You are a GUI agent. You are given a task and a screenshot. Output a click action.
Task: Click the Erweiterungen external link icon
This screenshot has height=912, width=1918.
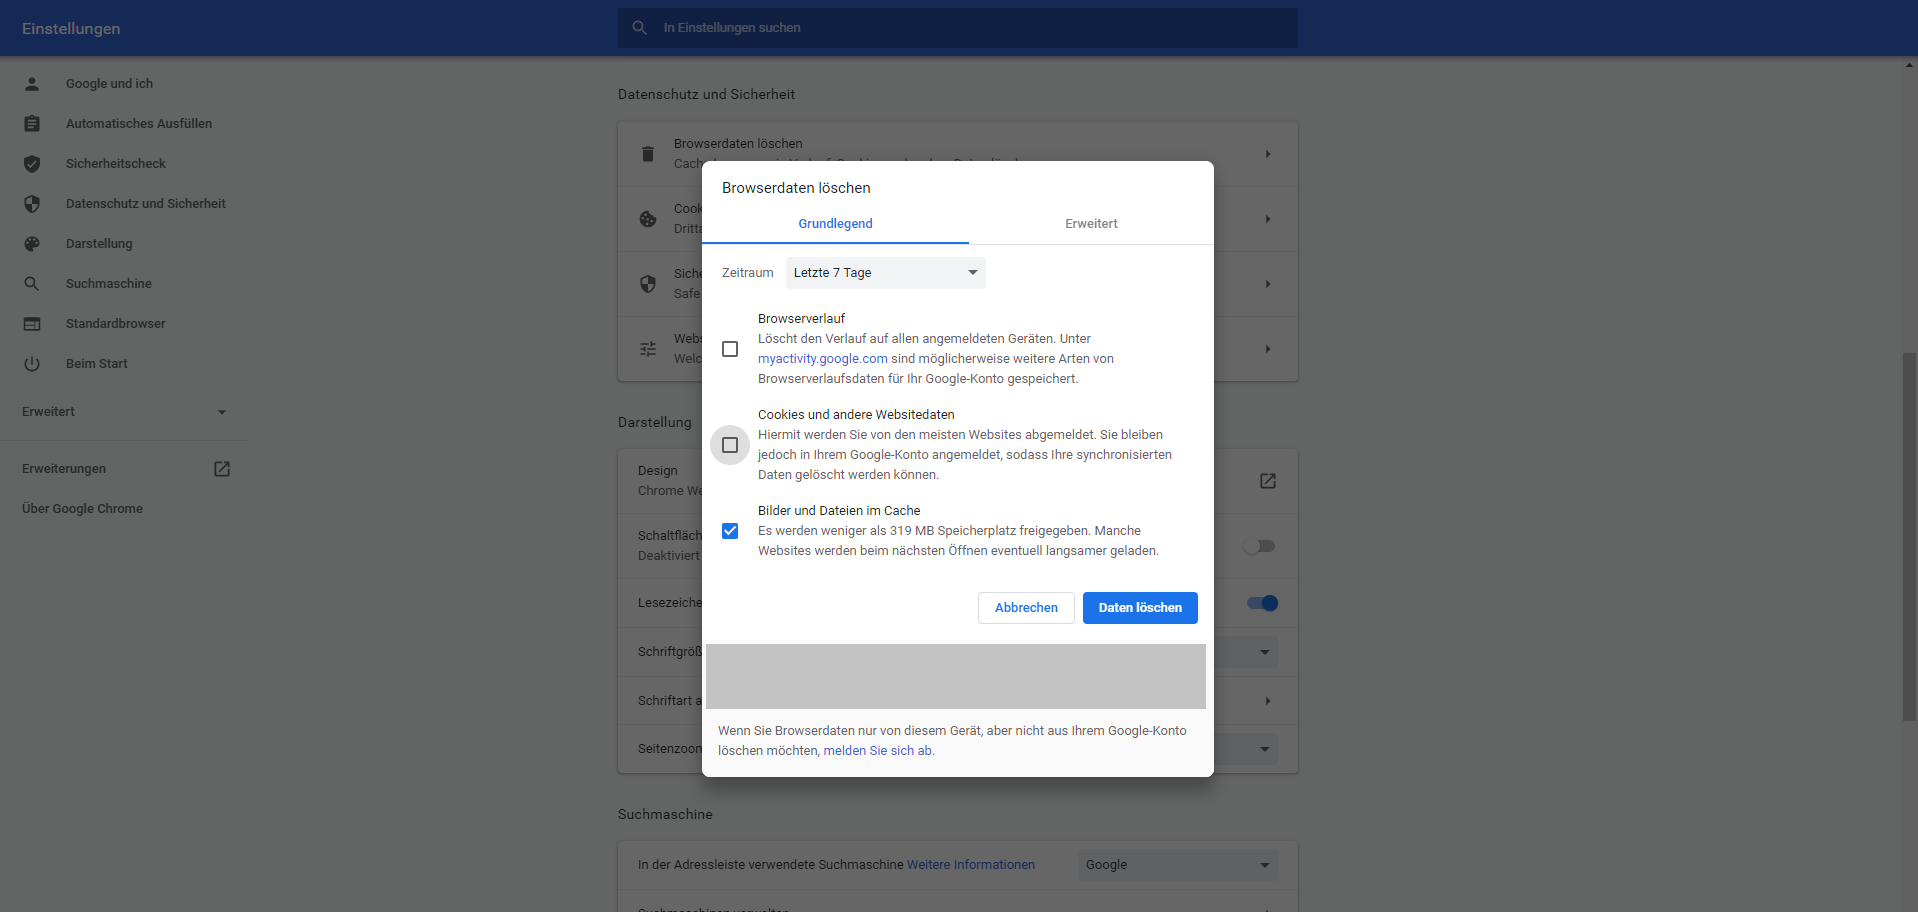[222, 469]
